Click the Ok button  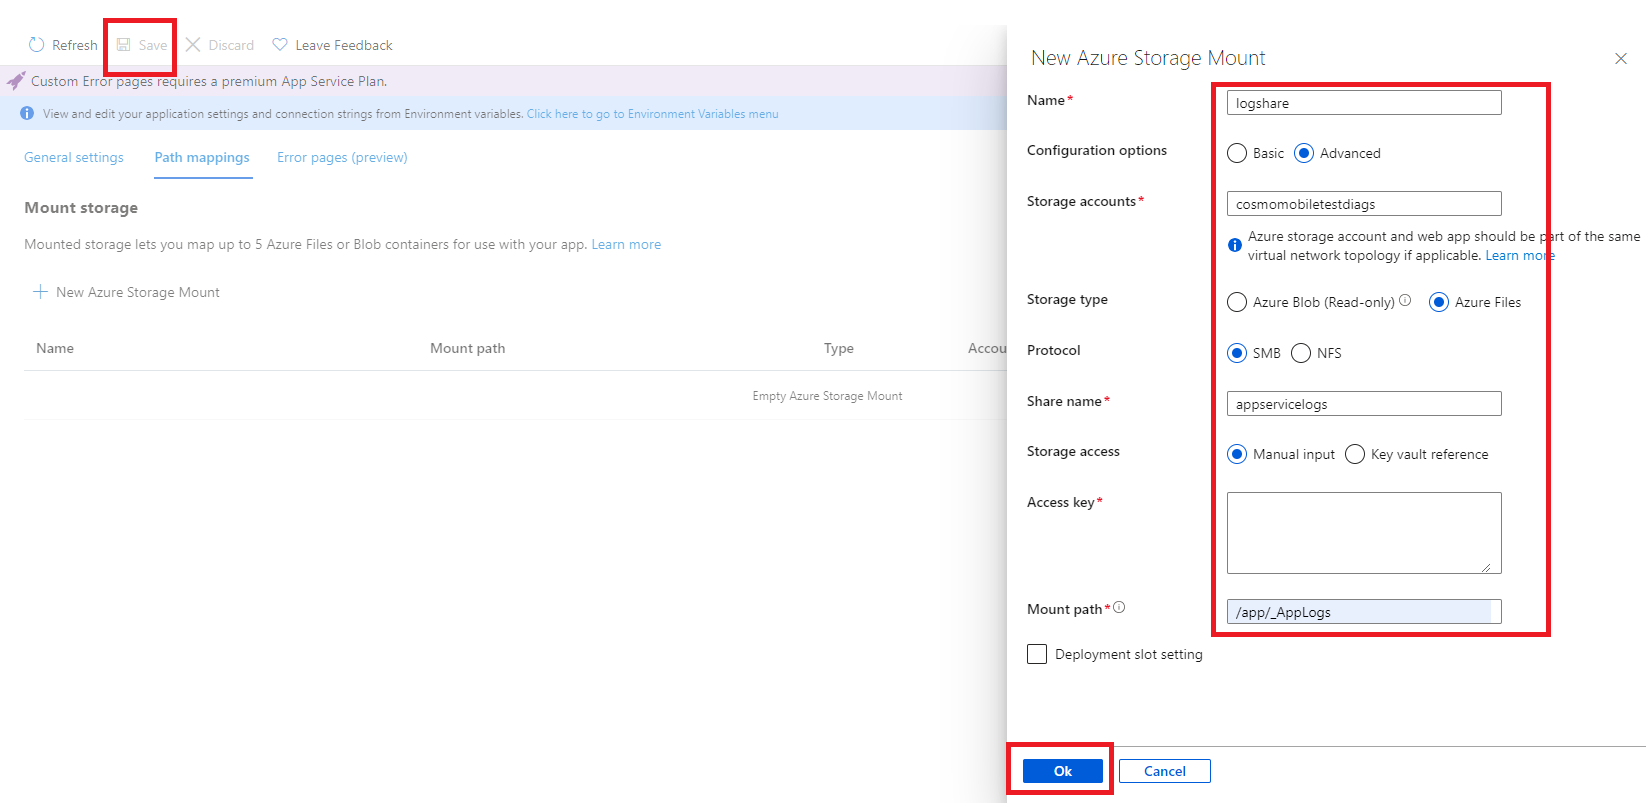(x=1062, y=771)
